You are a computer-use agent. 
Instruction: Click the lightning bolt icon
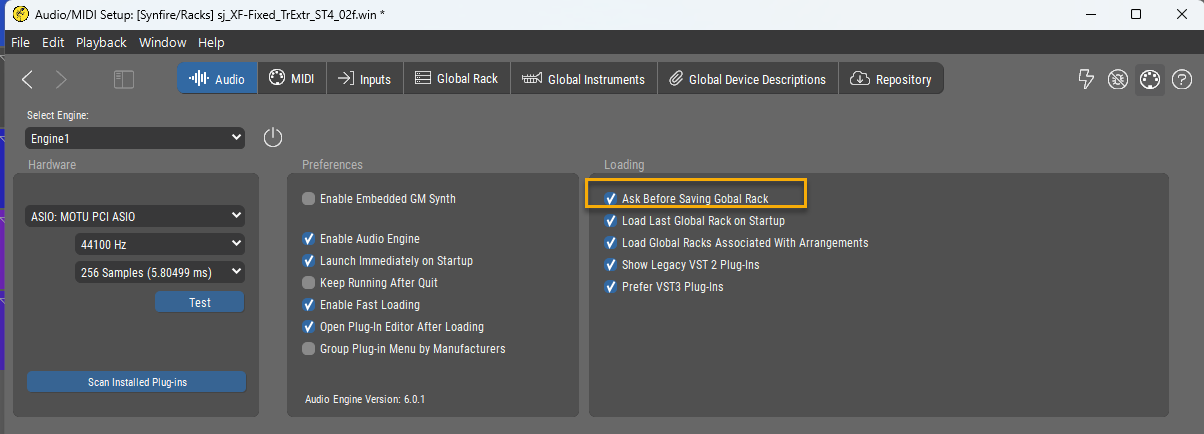1086,79
